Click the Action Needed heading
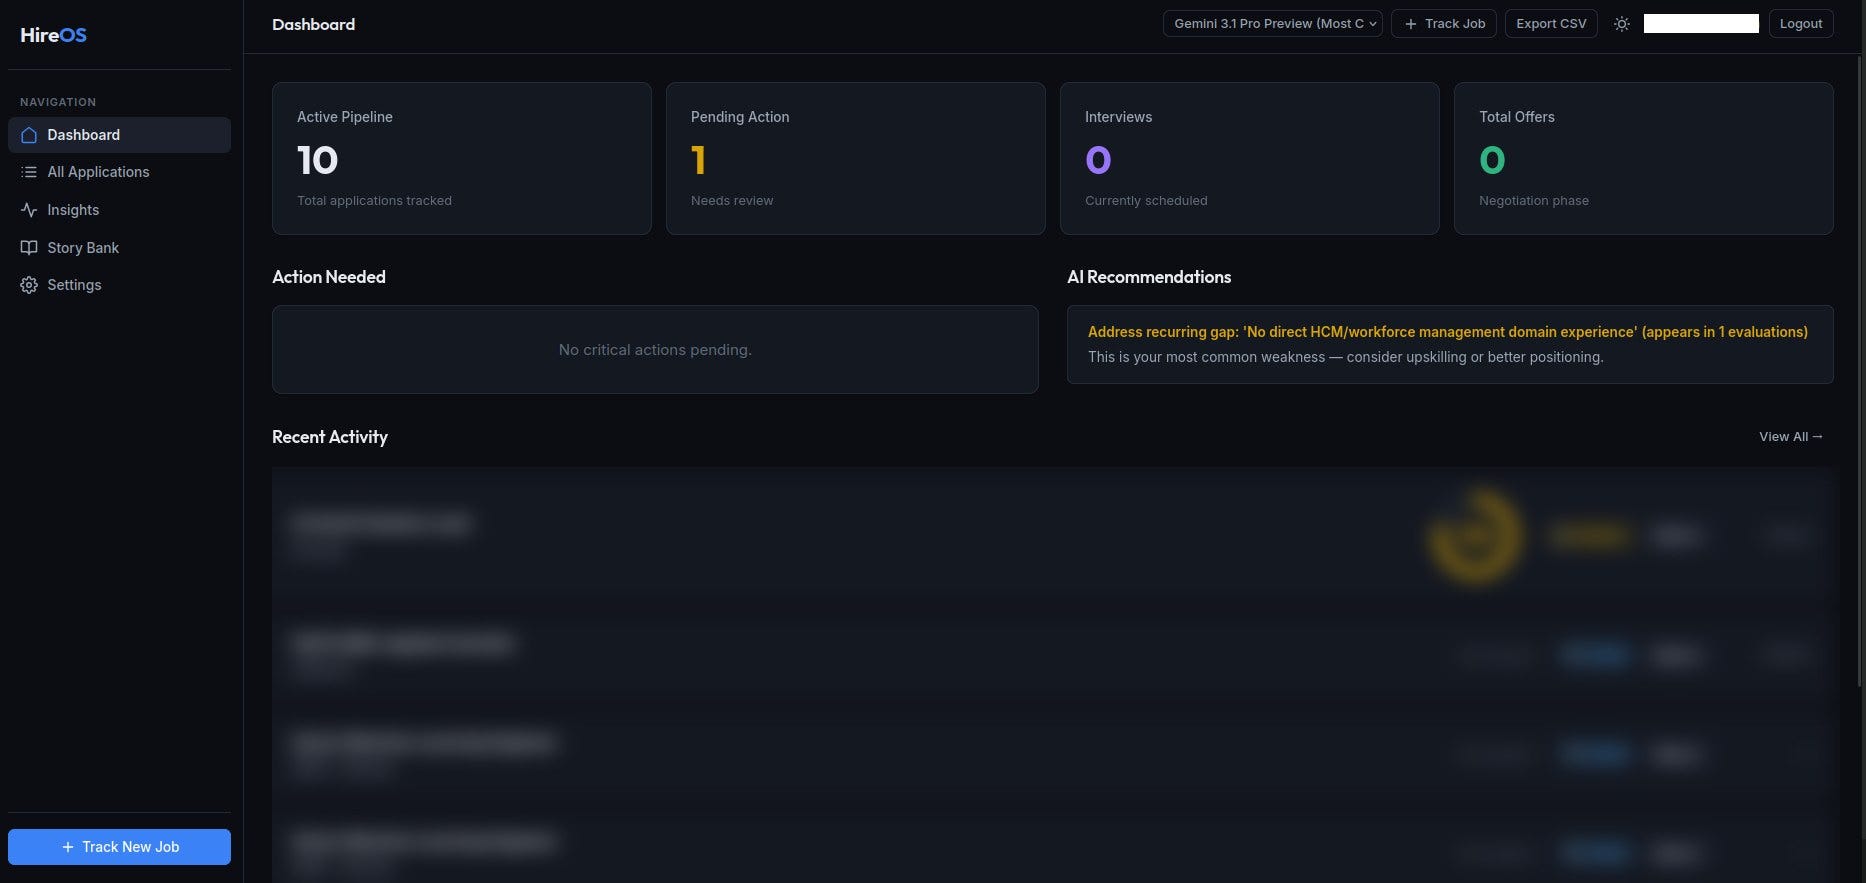This screenshot has width=1866, height=883. coord(329,277)
